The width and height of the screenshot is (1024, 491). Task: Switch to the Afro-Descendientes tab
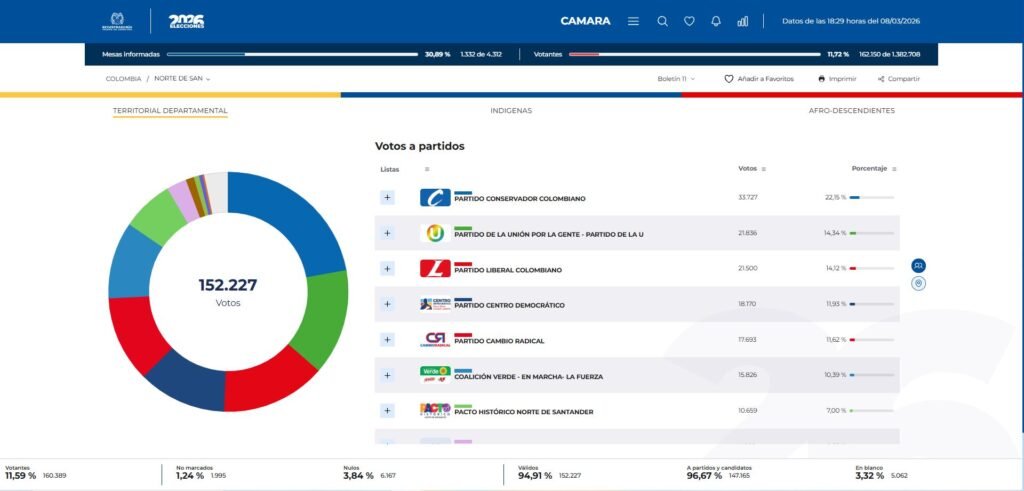[851, 110]
